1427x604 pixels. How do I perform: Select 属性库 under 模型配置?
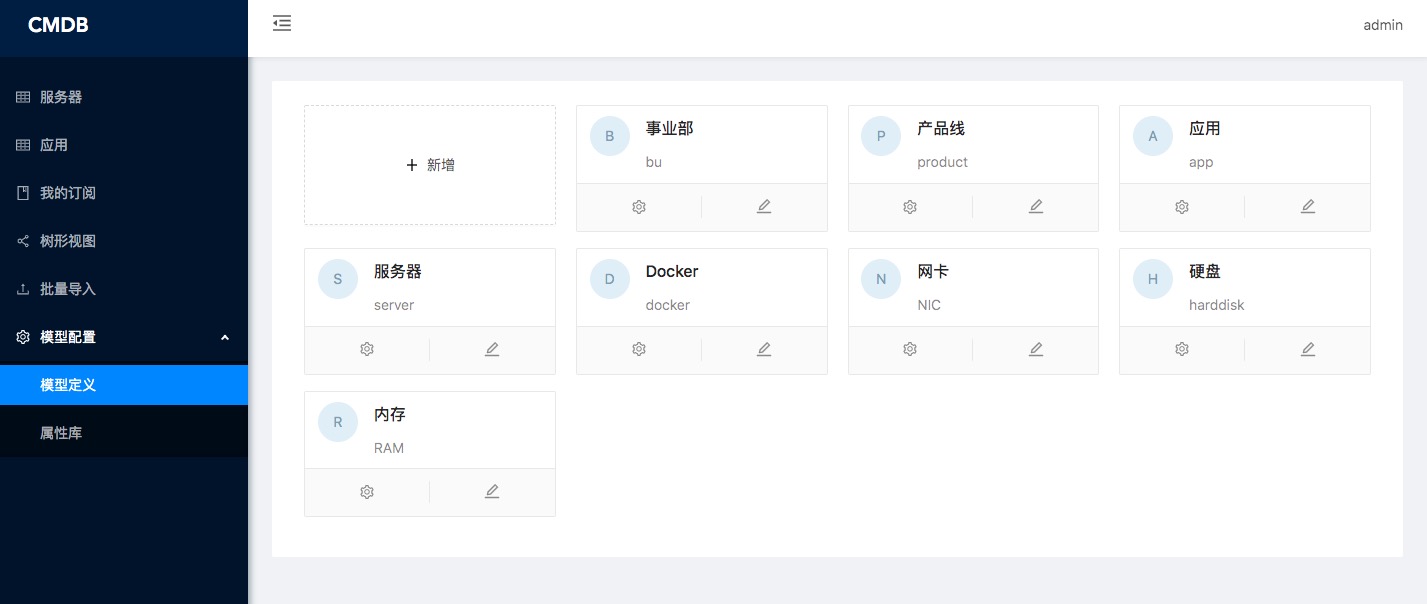coord(61,433)
